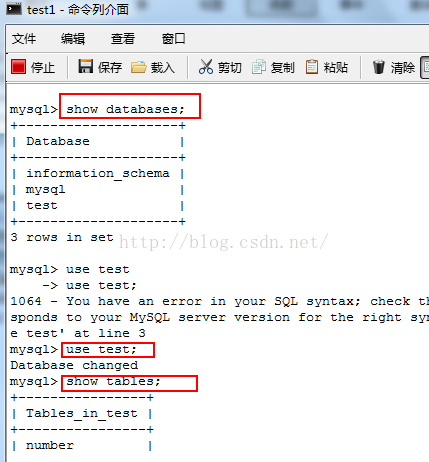
Task: Click the console icon in the title bar
Action: [x=14, y=9]
